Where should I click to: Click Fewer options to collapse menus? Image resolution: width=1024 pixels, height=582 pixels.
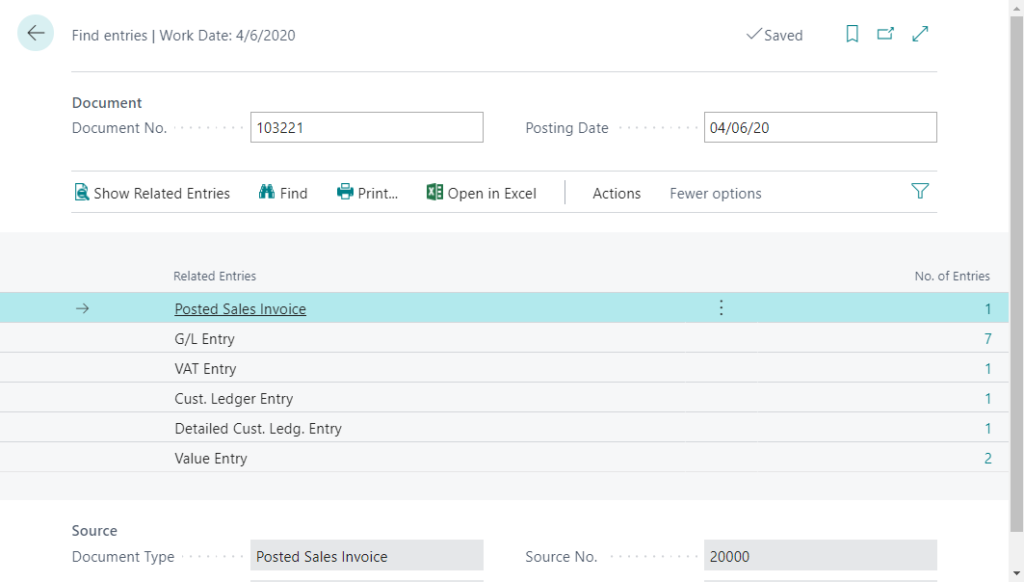[715, 193]
